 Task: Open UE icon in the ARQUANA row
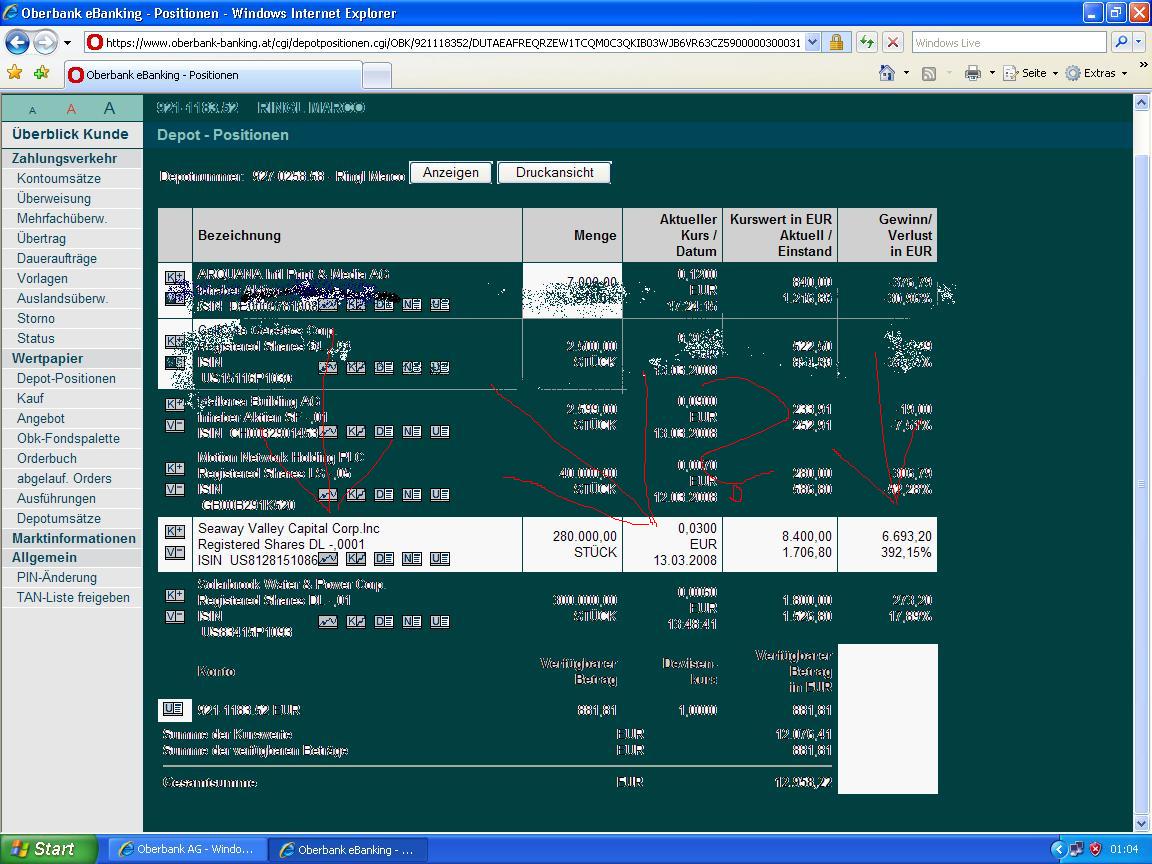pyautogui.click(x=440, y=304)
